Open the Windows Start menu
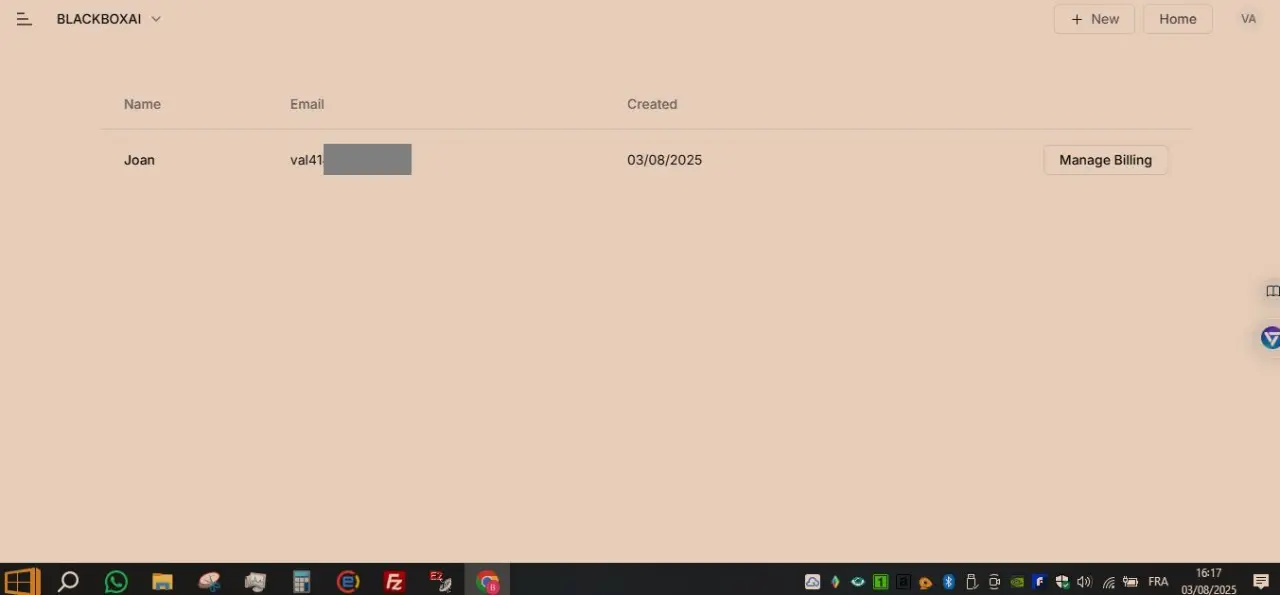This screenshot has height=595, width=1280. coord(22,580)
